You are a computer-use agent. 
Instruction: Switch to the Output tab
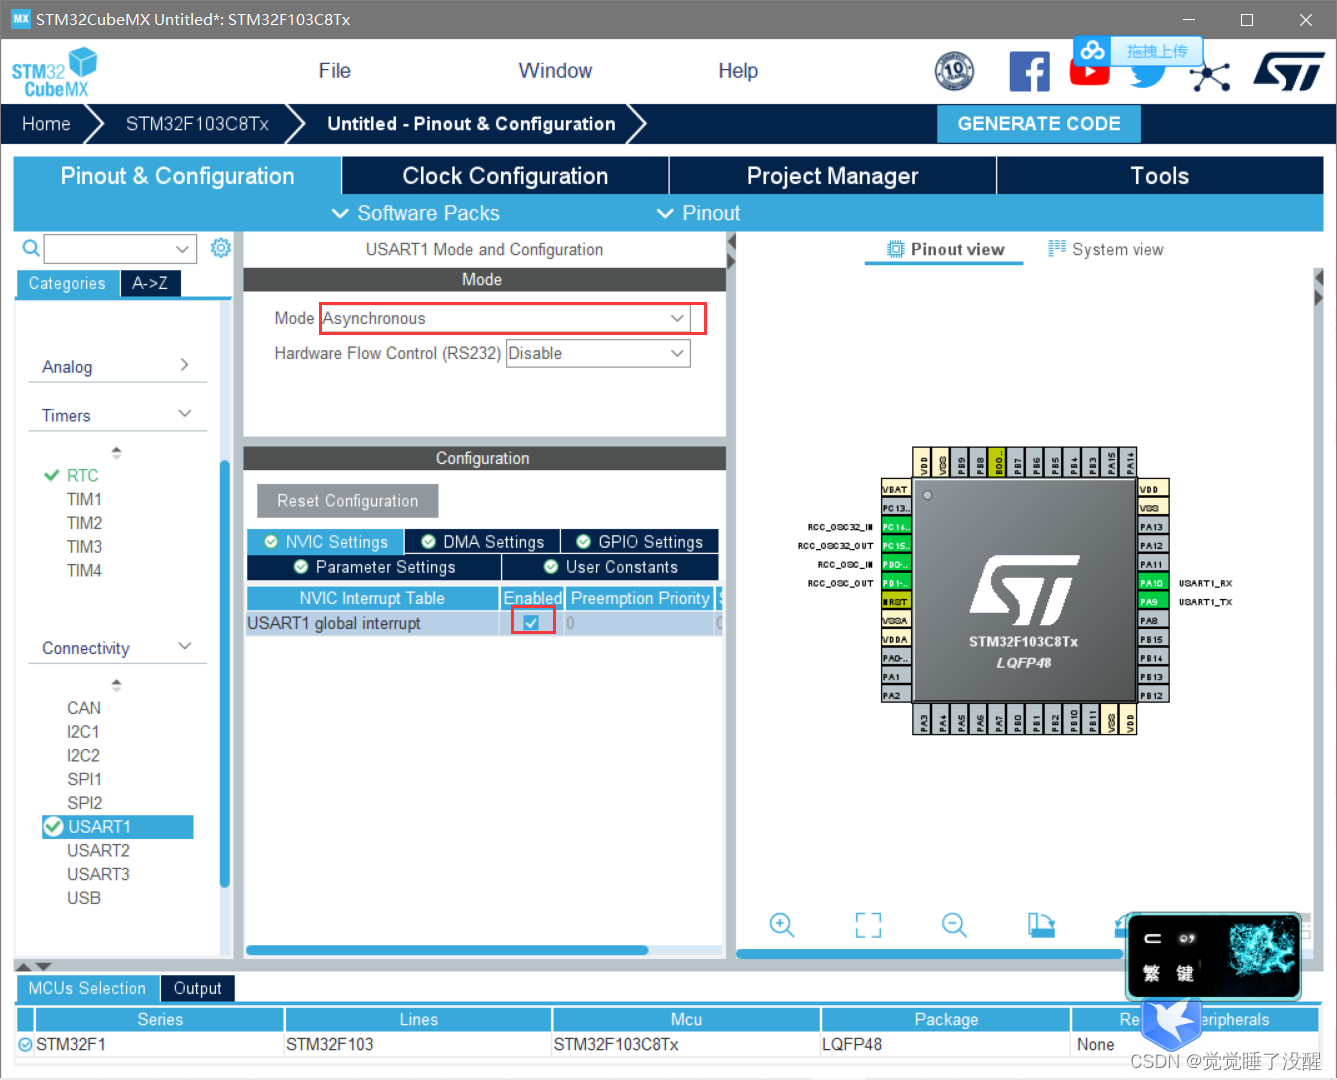click(x=197, y=988)
